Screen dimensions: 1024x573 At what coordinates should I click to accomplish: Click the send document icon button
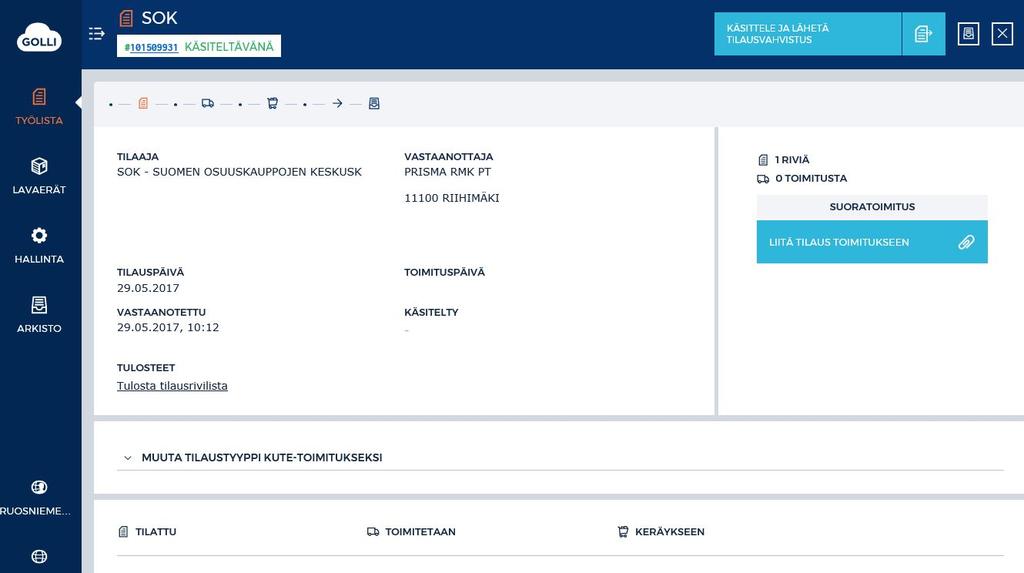[923, 34]
